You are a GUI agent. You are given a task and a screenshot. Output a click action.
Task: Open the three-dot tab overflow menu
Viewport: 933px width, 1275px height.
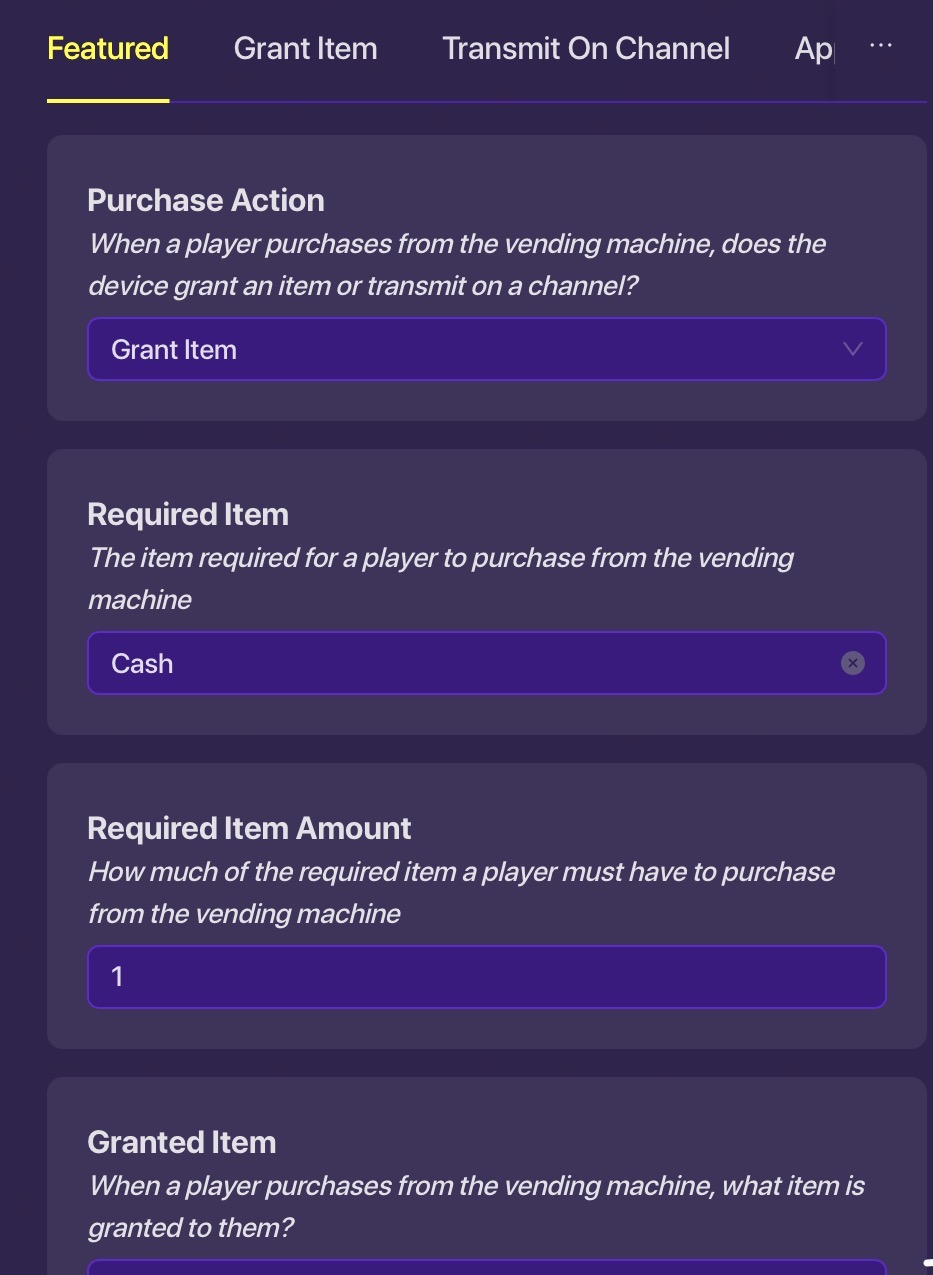[880, 46]
